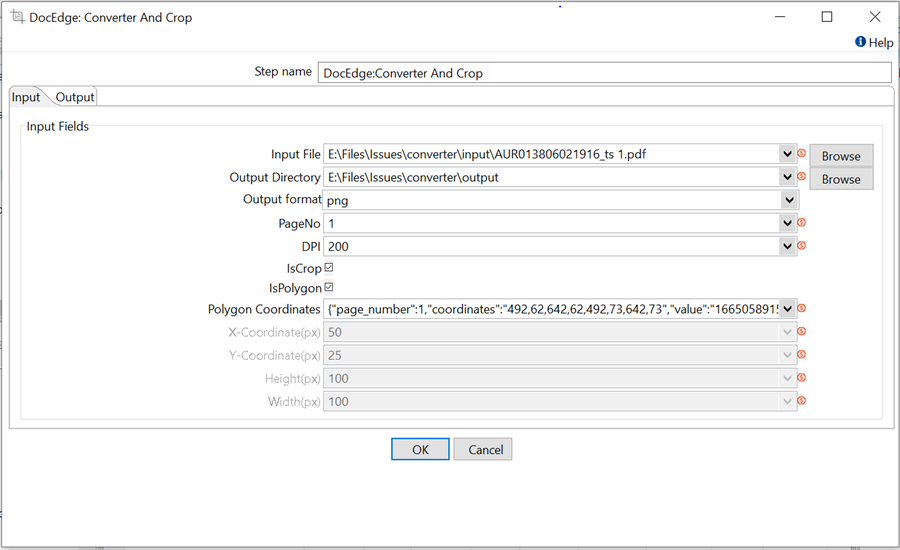Click the variable icon next to PageNo
The height and width of the screenshot is (550, 900).
tap(802, 223)
